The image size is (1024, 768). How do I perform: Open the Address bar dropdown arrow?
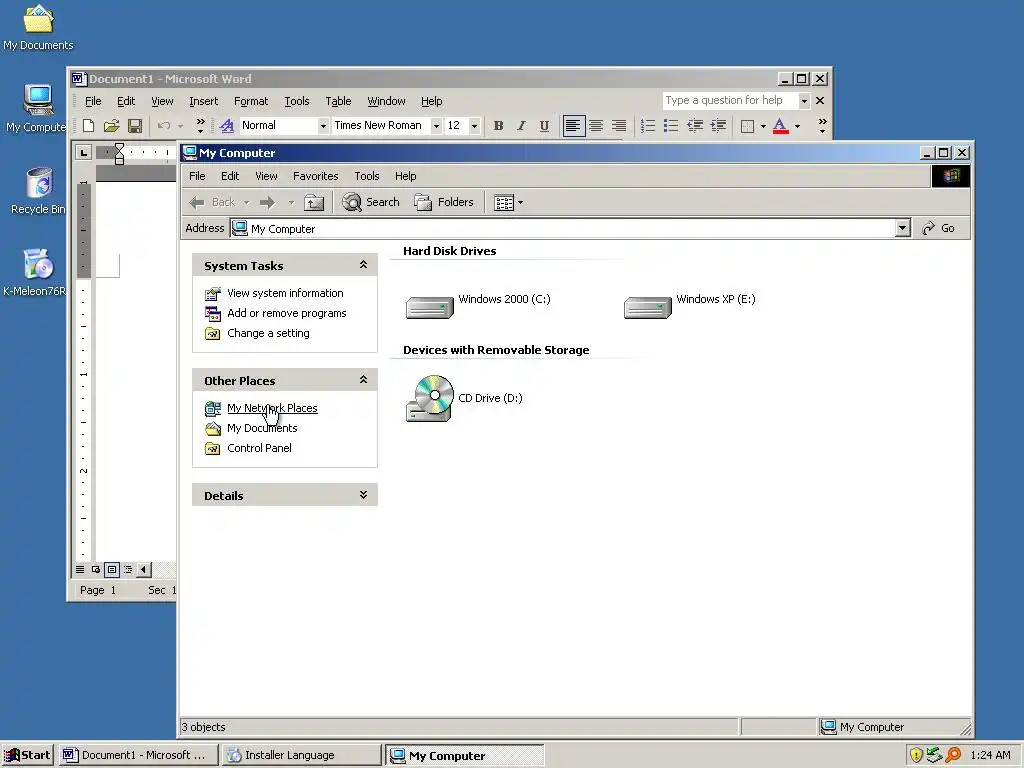pyautogui.click(x=903, y=228)
